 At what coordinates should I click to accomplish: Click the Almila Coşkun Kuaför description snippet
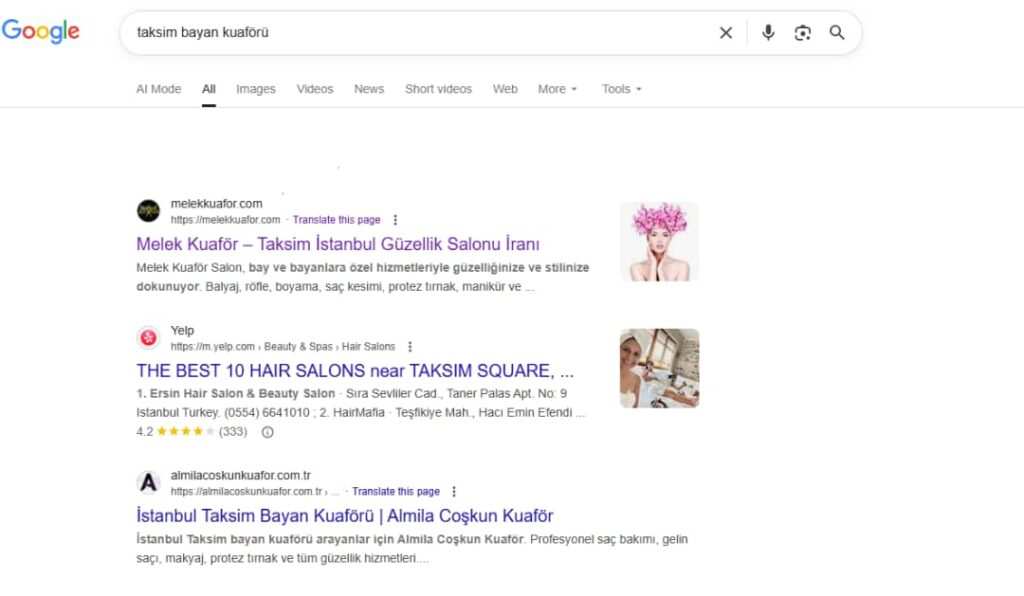[411, 548]
